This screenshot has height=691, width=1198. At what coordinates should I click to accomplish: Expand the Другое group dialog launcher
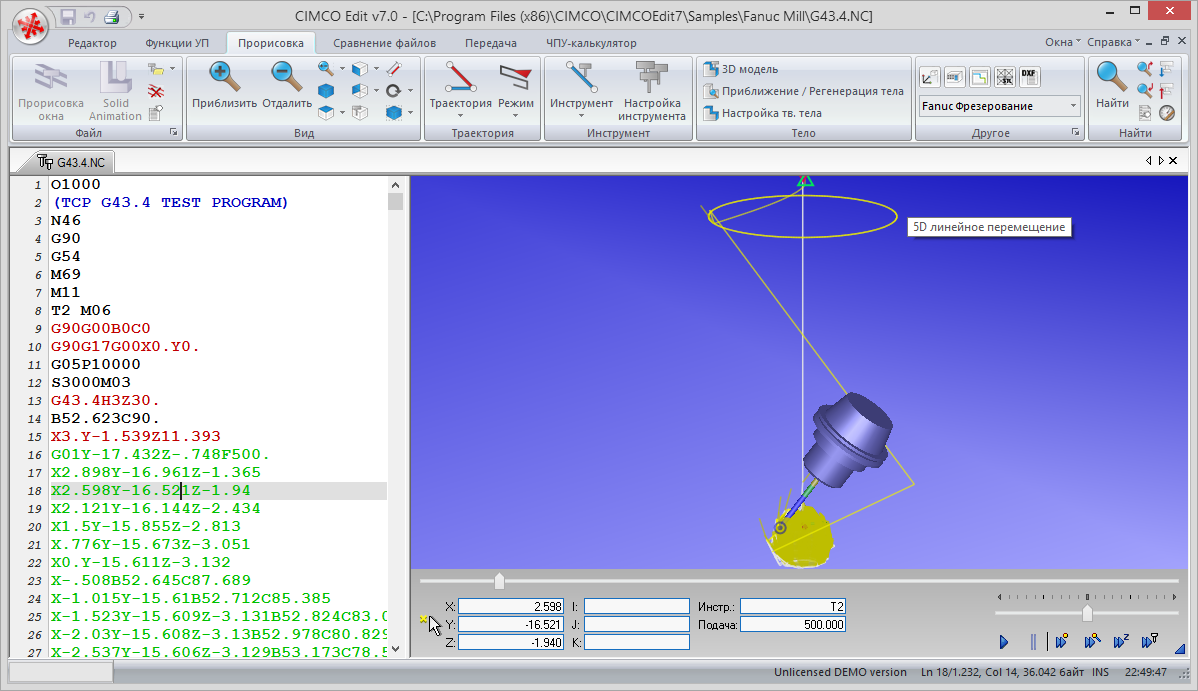1075,132
